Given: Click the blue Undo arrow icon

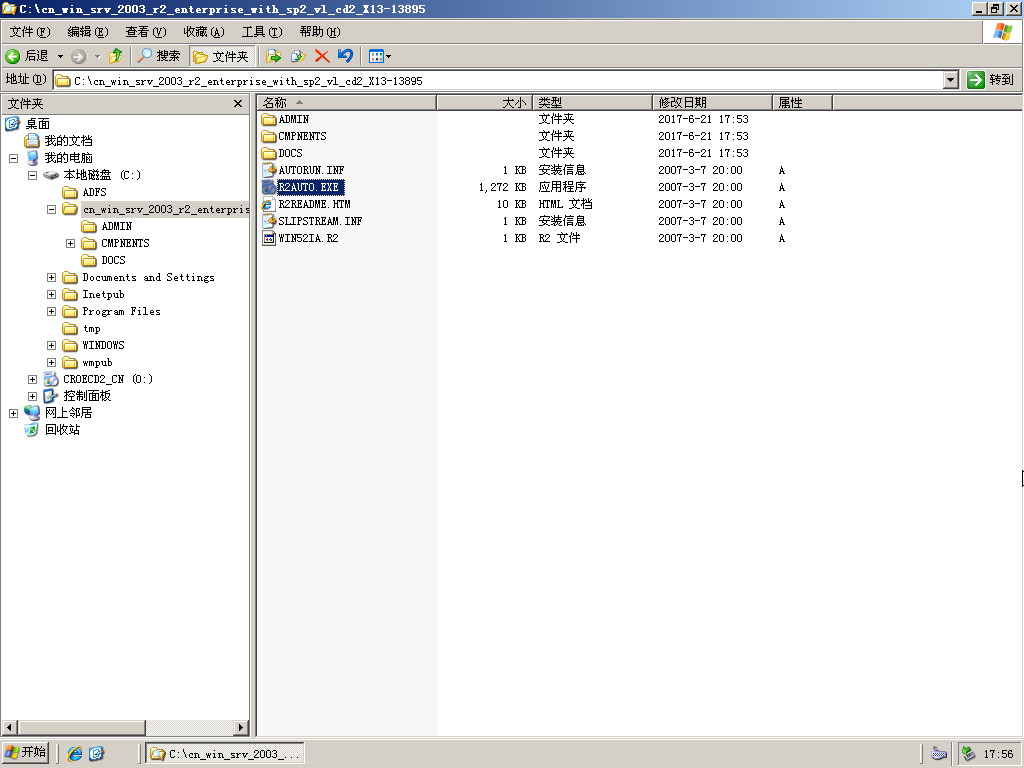Looking at the screenshot, I should (345, 56).
